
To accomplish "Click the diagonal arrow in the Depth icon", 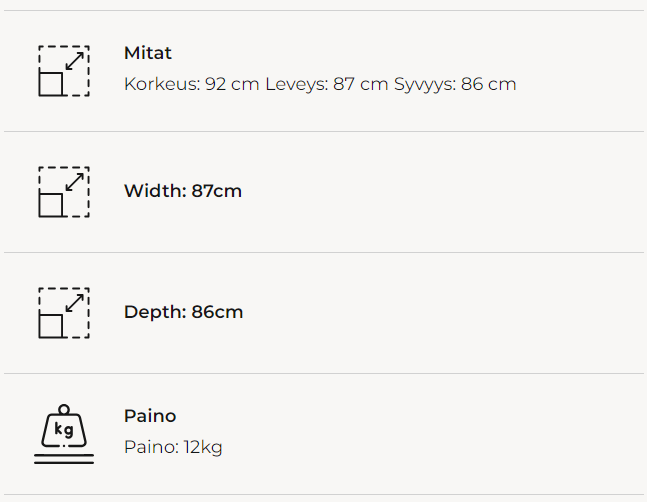I will [x=74, y=302].
